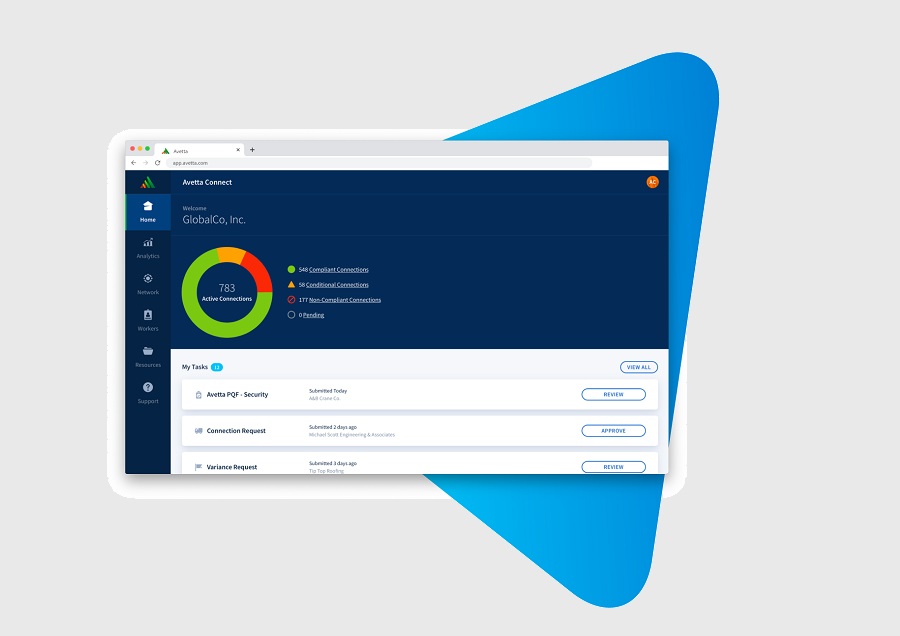Open a new browser tab
Viewport: 900px width, 636px height.
[252, 150]
